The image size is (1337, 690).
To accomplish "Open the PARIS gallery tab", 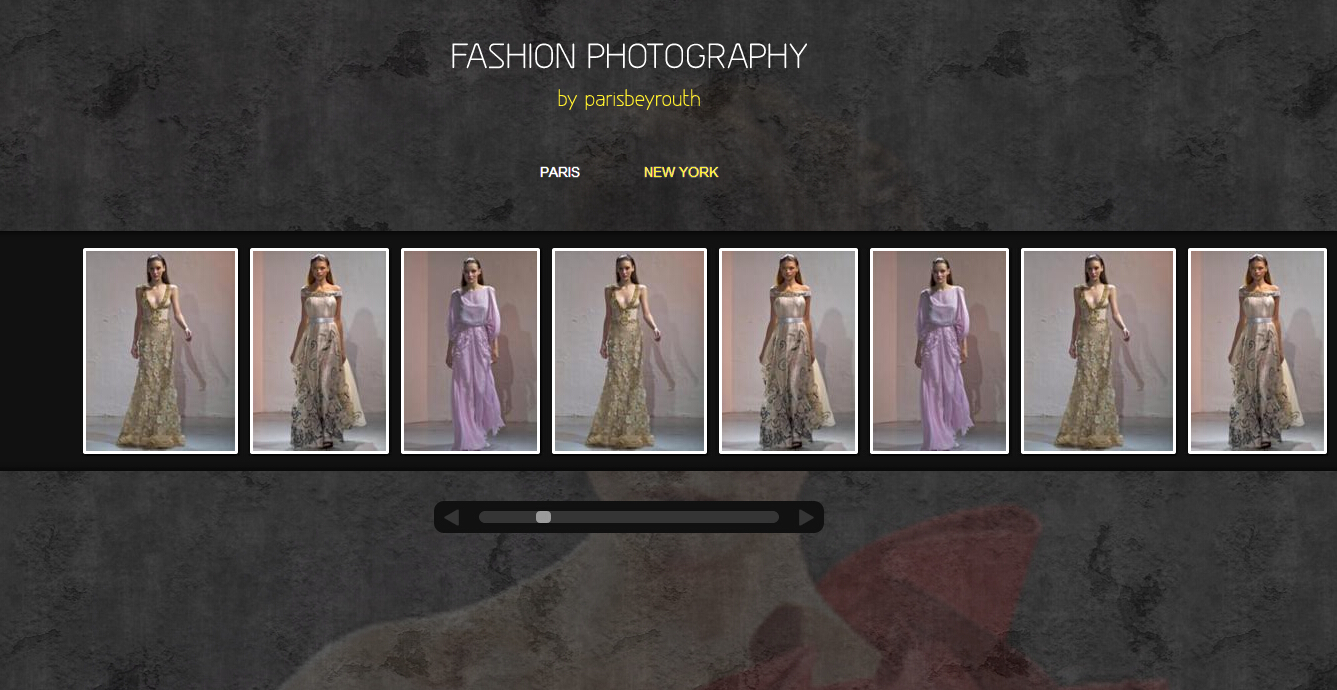I will [x=560, y=172].
